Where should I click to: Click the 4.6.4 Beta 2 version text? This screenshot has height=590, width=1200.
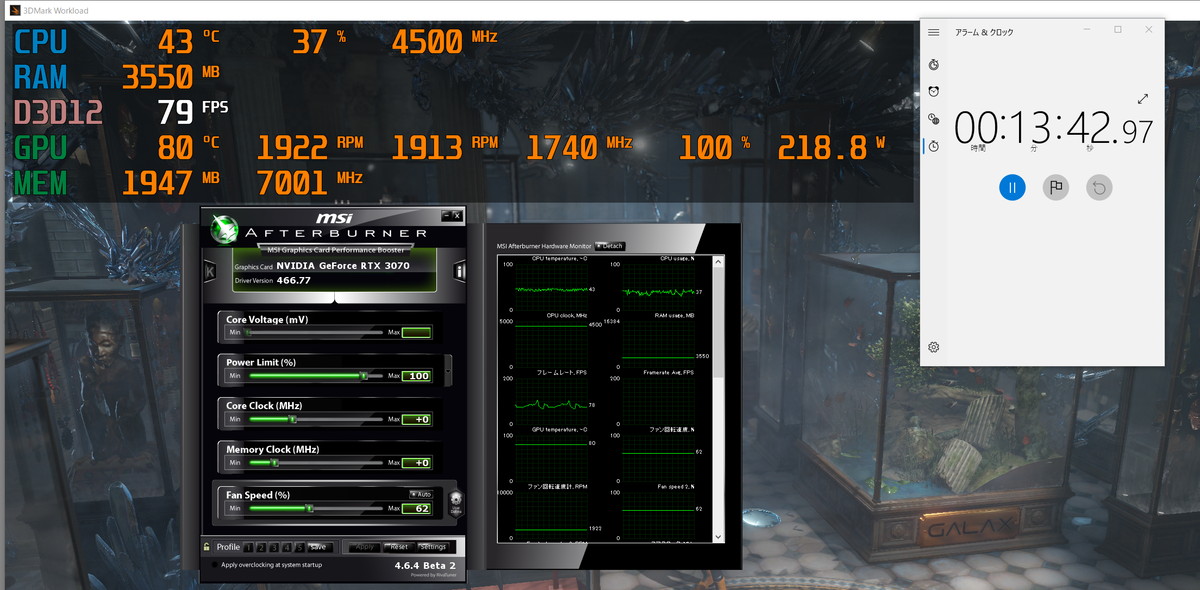426,565
